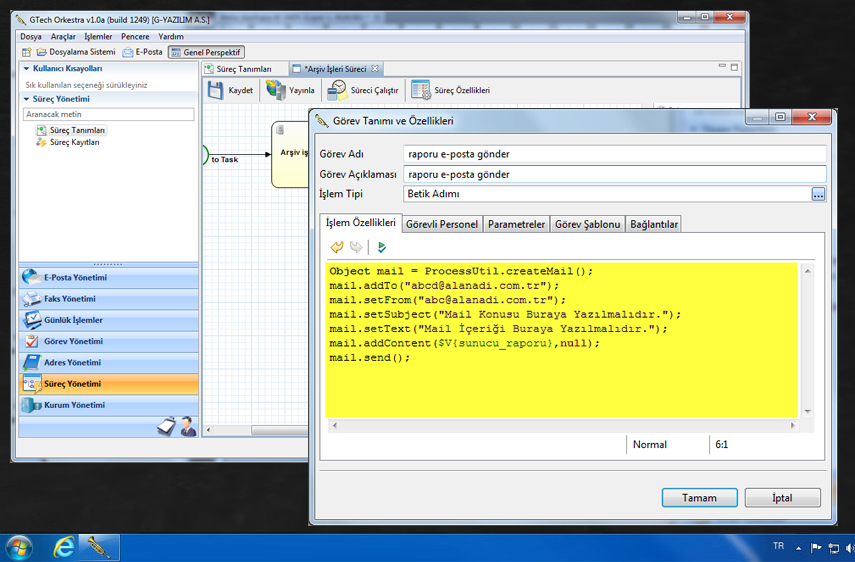855x562 pixels.
Task: Switch to Görevli Personel tab
Action: click(x=442, y=224)
